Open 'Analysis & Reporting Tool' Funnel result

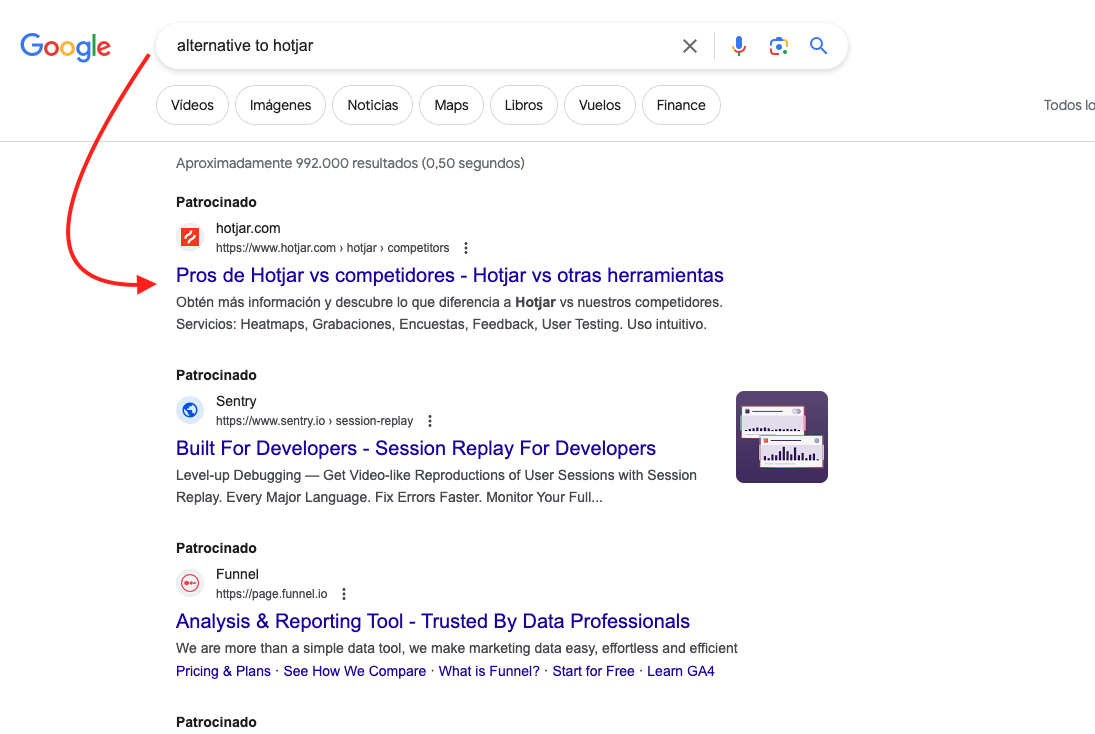click(432, 622)
